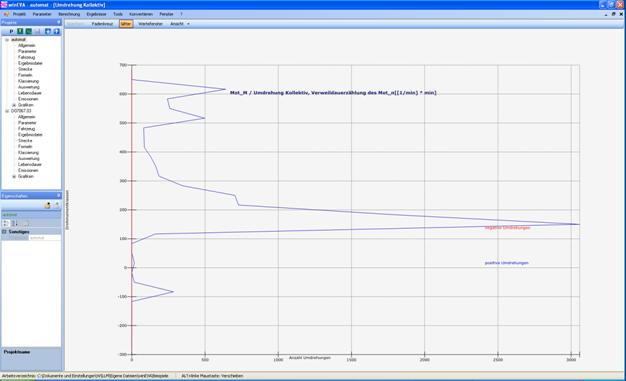Image resolution: width=626 pixels, height=381 pixels.
Task: Open the Ansicht dropdown
Action: click(180, 24)
